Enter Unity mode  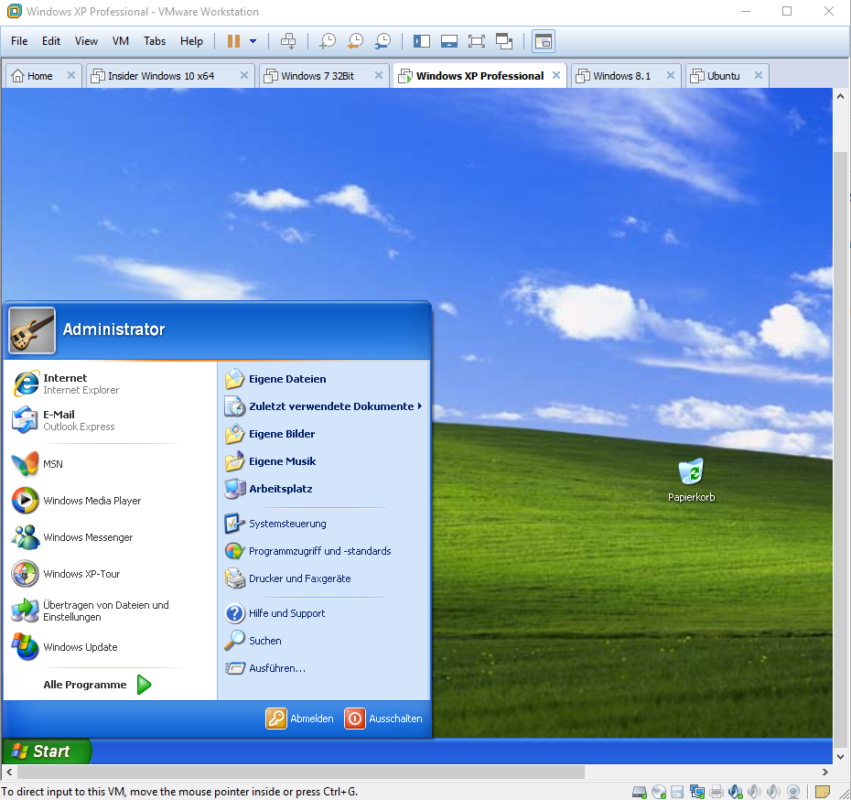(x=504, y=41)
